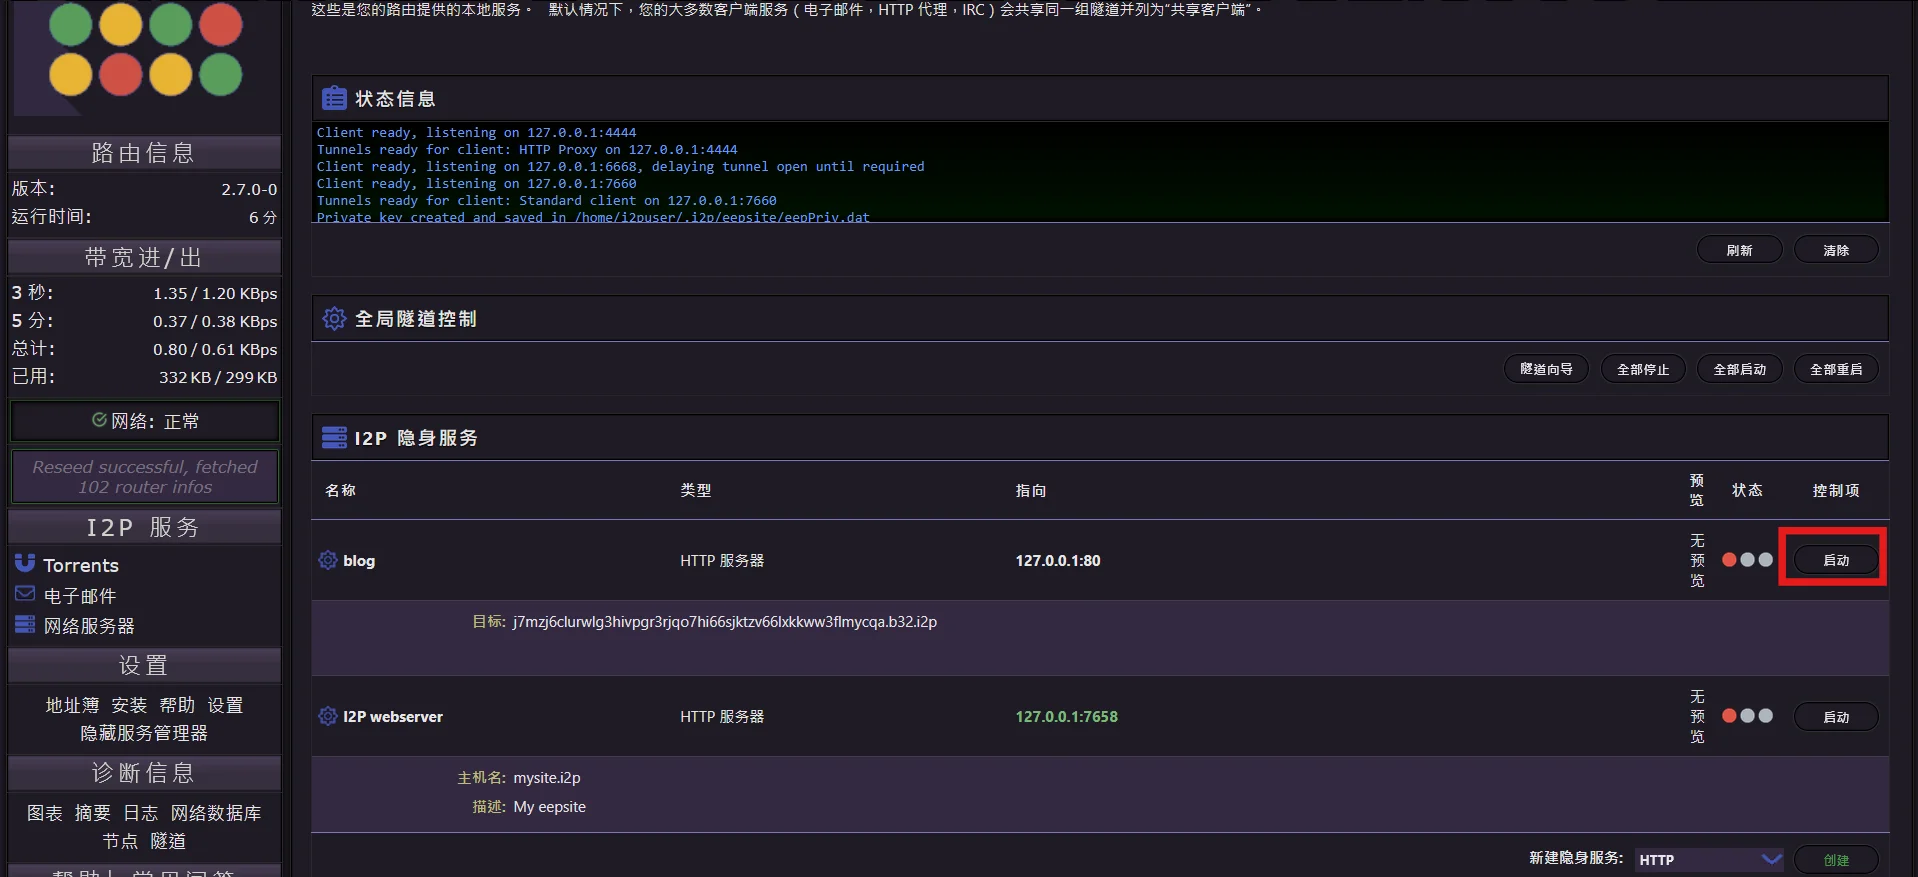Start the blog tunnel
This screenshot has height=877, width=1918.
(1835, 560)
